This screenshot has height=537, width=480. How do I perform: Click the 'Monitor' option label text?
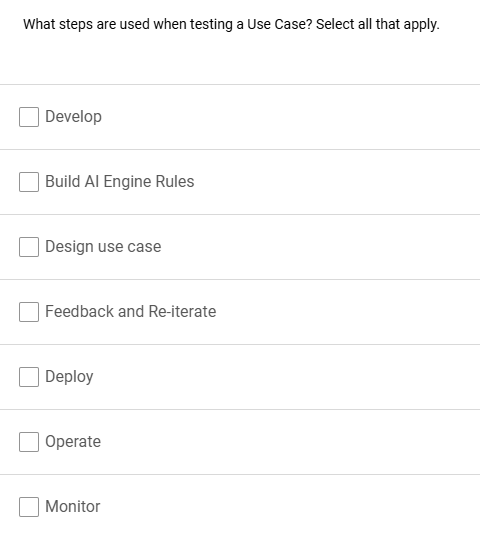pyautogui.click(x=73, y=507)
